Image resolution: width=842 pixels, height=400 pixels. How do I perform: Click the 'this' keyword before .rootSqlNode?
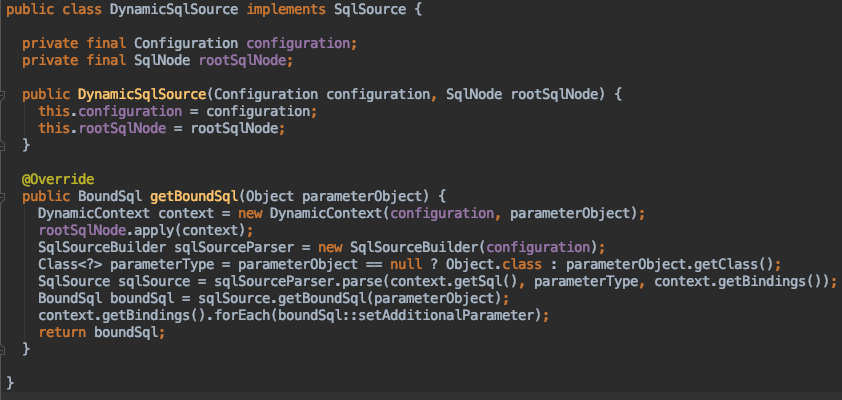tap(54, 128)
